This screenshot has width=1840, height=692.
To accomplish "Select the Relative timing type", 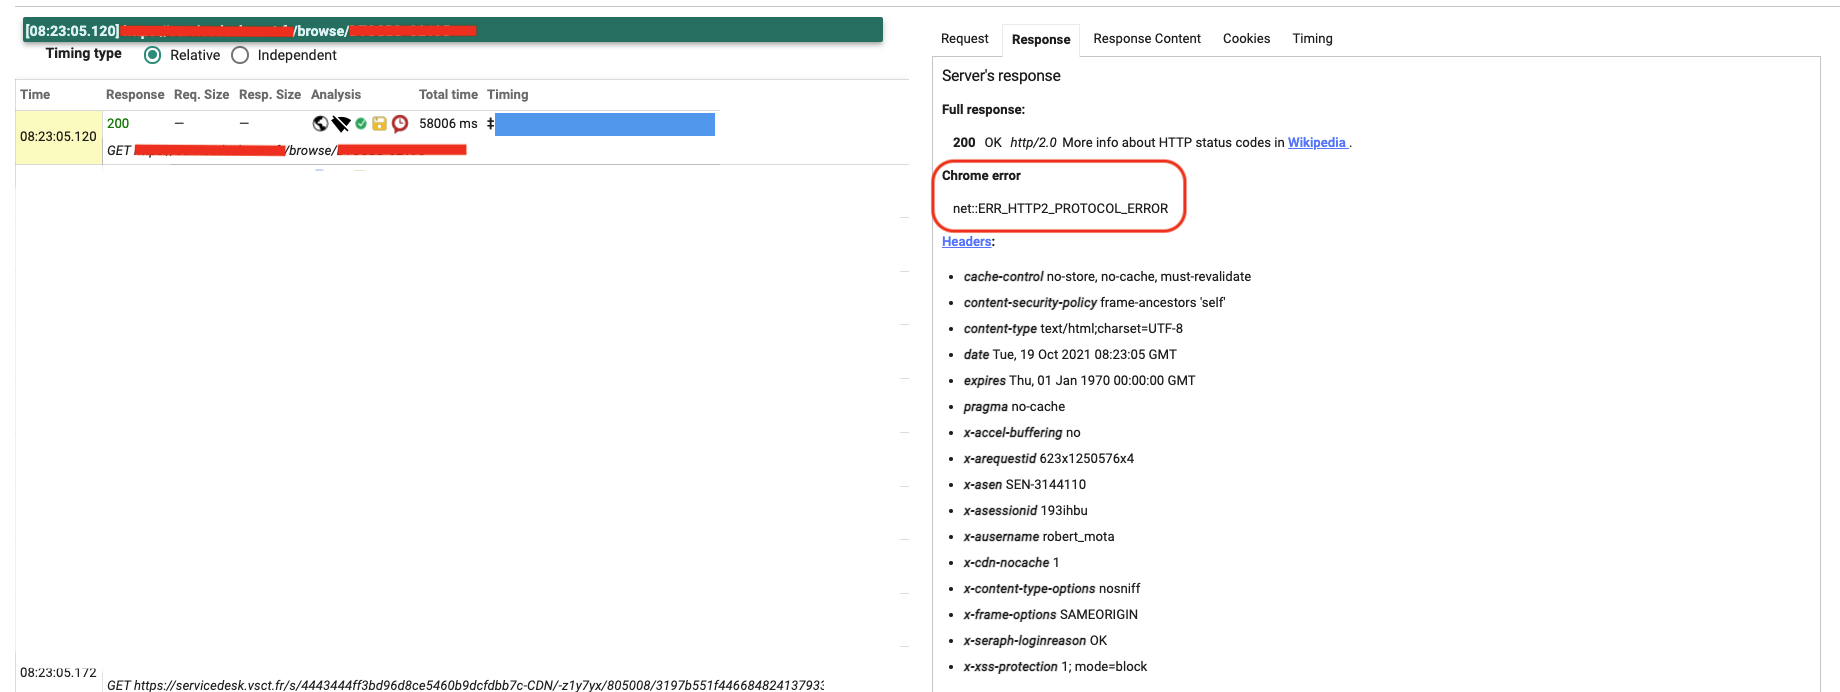I will tap(152, 55).
